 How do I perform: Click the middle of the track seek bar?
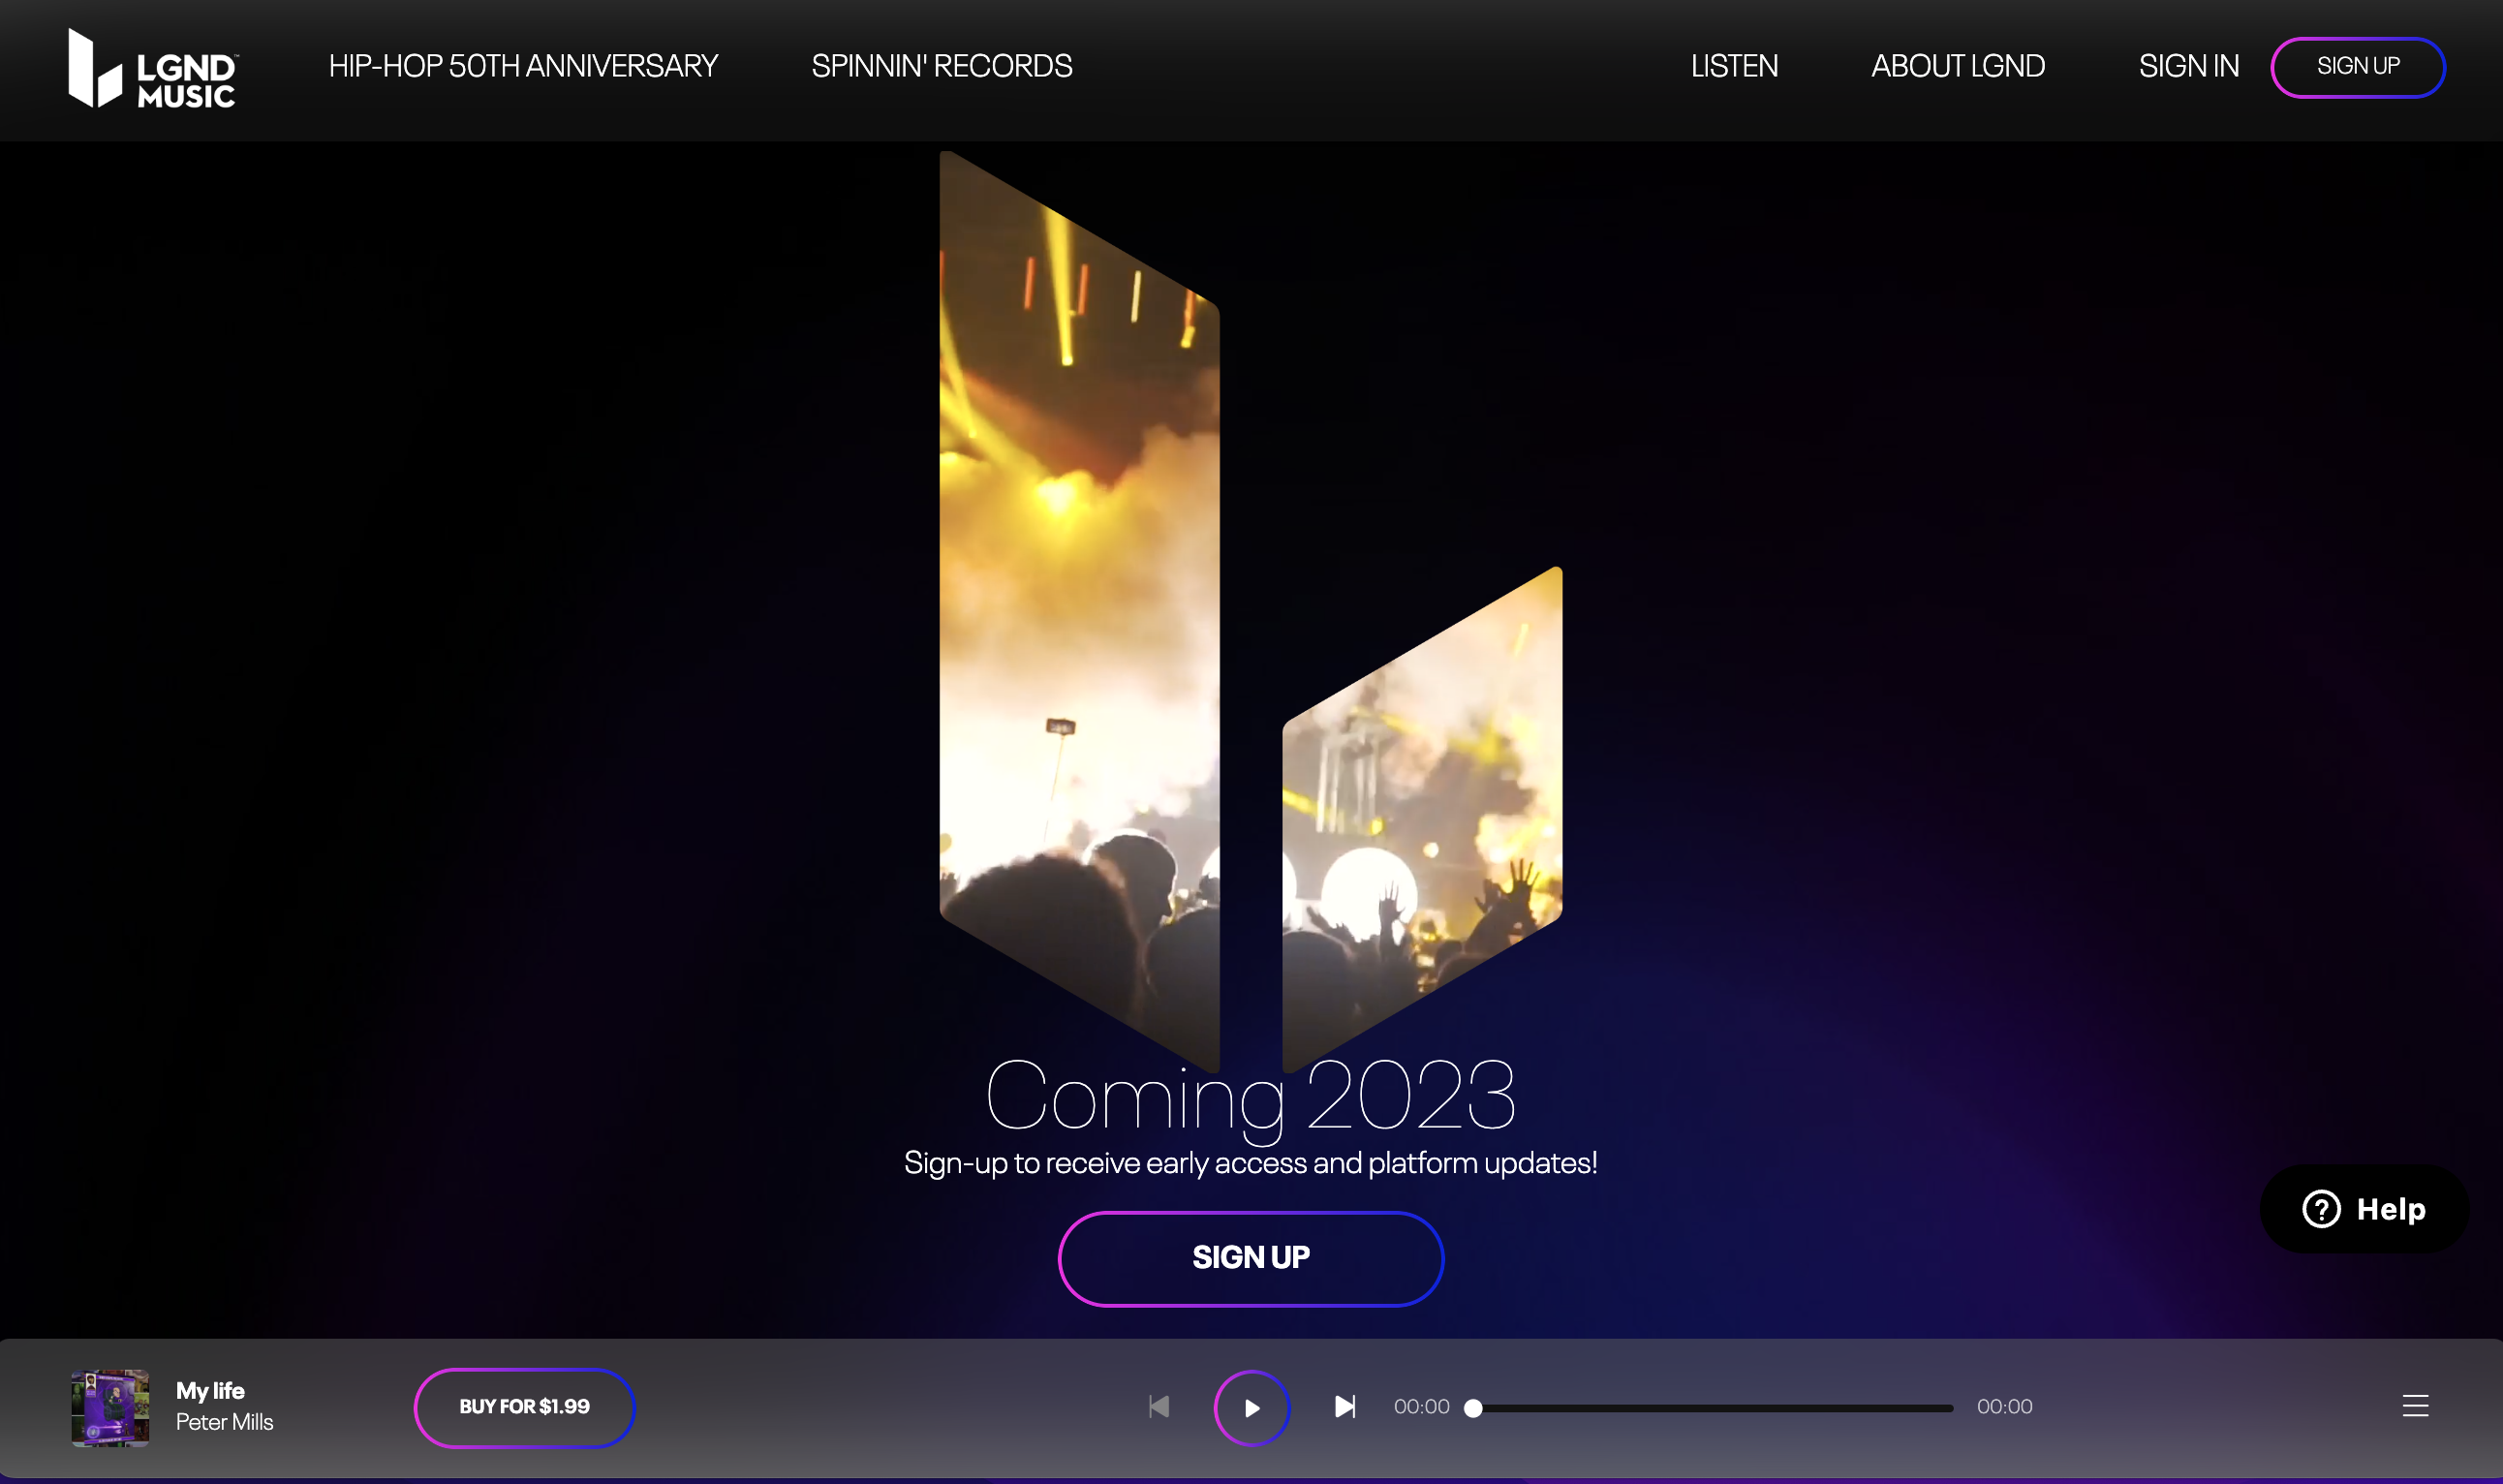[x=1712, y=1408]
